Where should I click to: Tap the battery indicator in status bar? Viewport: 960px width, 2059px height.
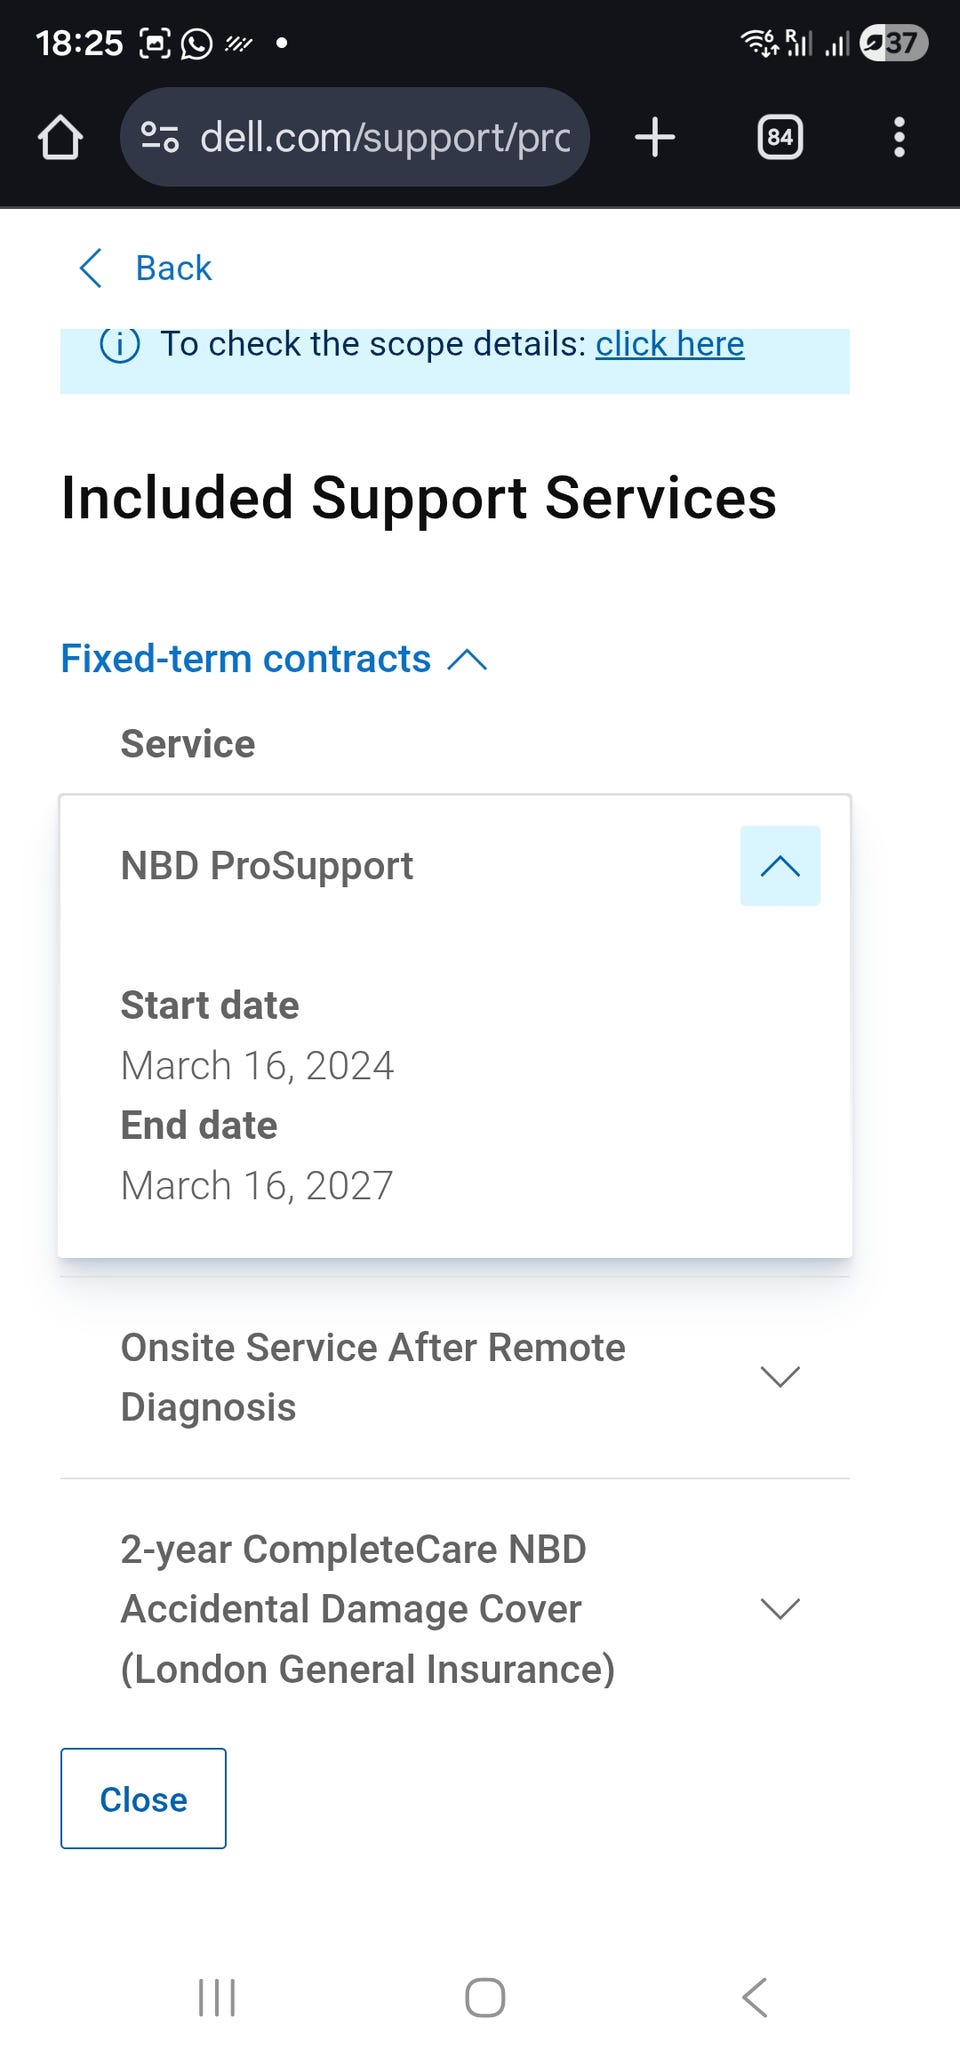coord(894,43)
